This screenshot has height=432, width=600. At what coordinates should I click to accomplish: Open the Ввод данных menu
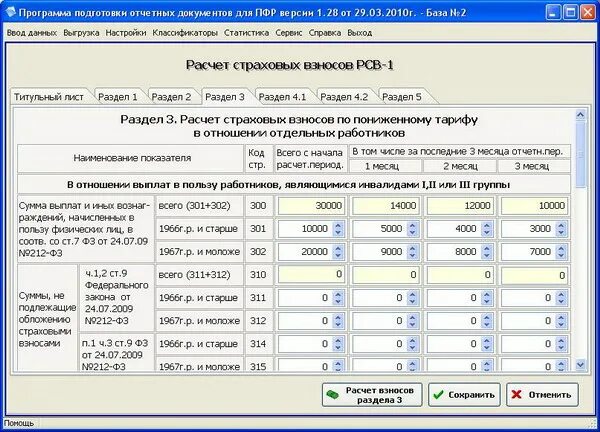tap(32, 33)
